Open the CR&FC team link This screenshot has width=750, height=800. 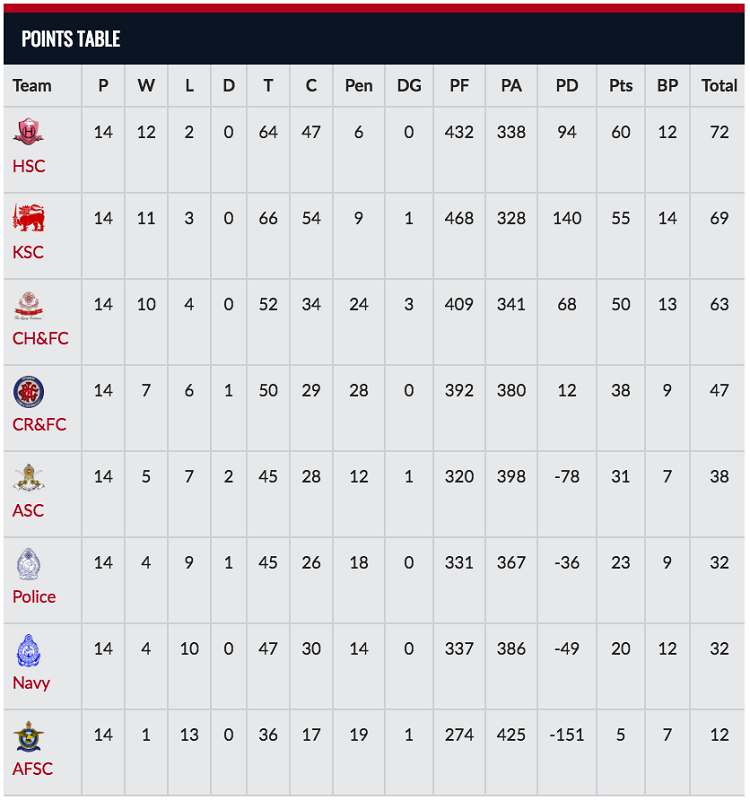[39, 424]
